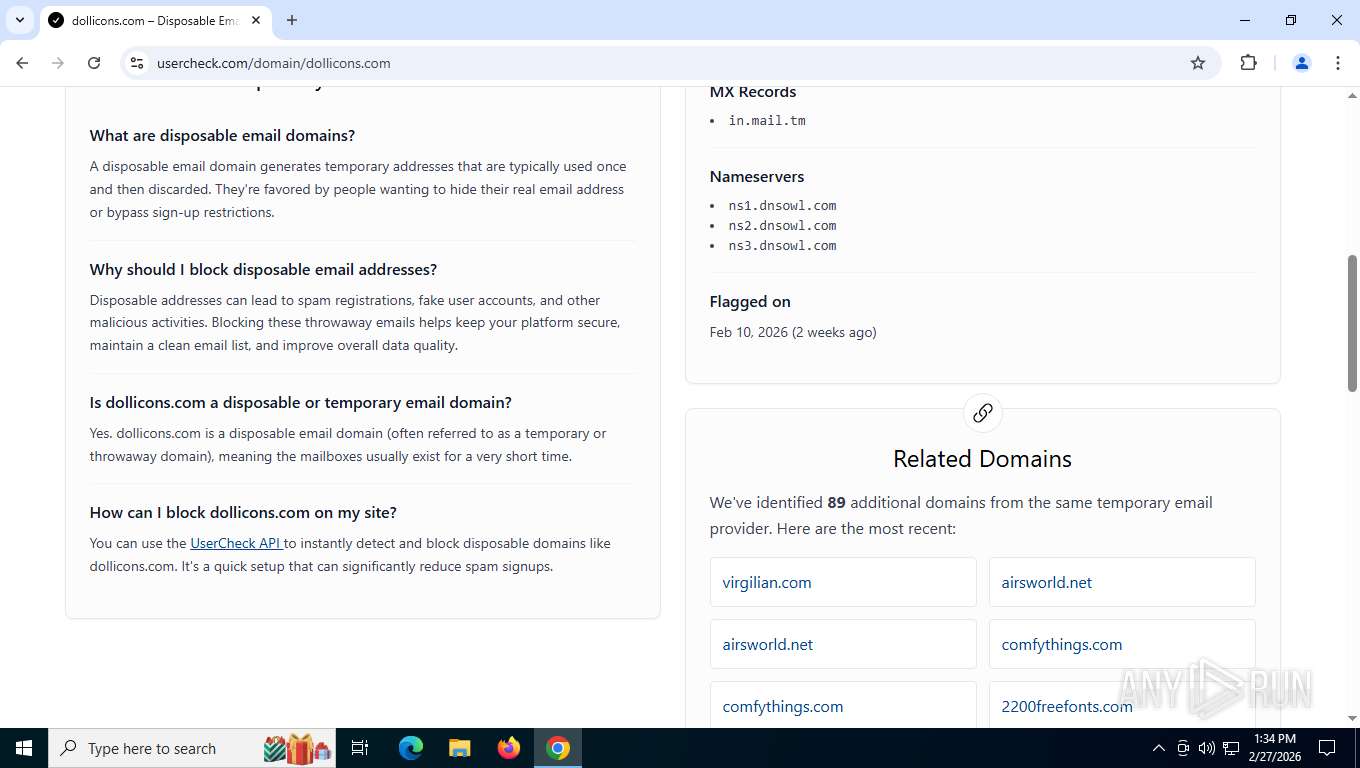The width and height of the screenshot is (1360, 768).
Task: Click the network tray icon
Action: coord(1231,748)
